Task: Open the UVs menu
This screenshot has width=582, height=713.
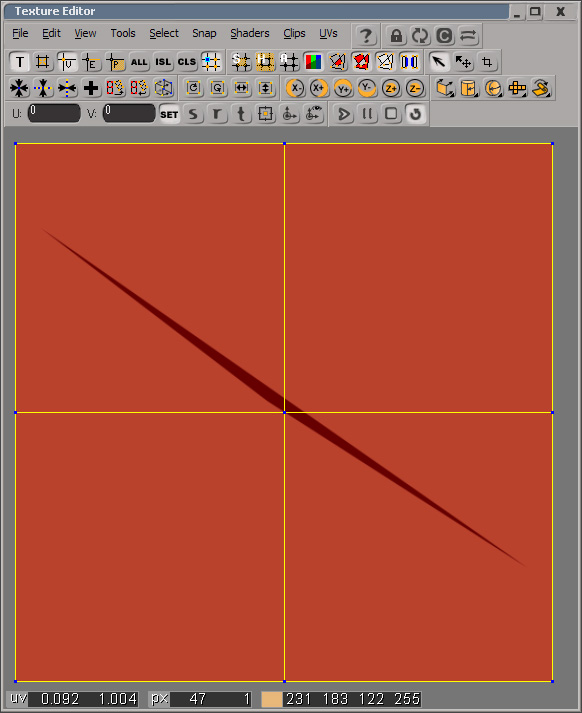Action: click(328, 33)
